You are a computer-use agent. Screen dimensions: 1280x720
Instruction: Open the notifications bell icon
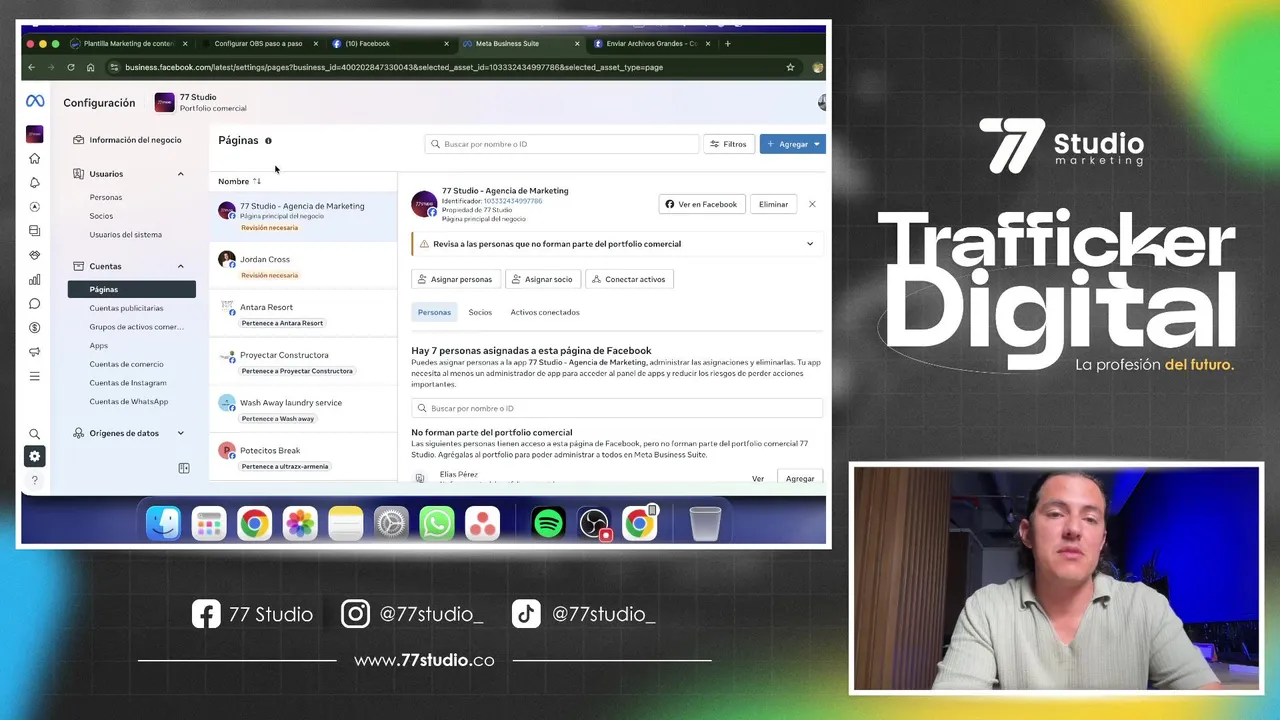point(35,183)
